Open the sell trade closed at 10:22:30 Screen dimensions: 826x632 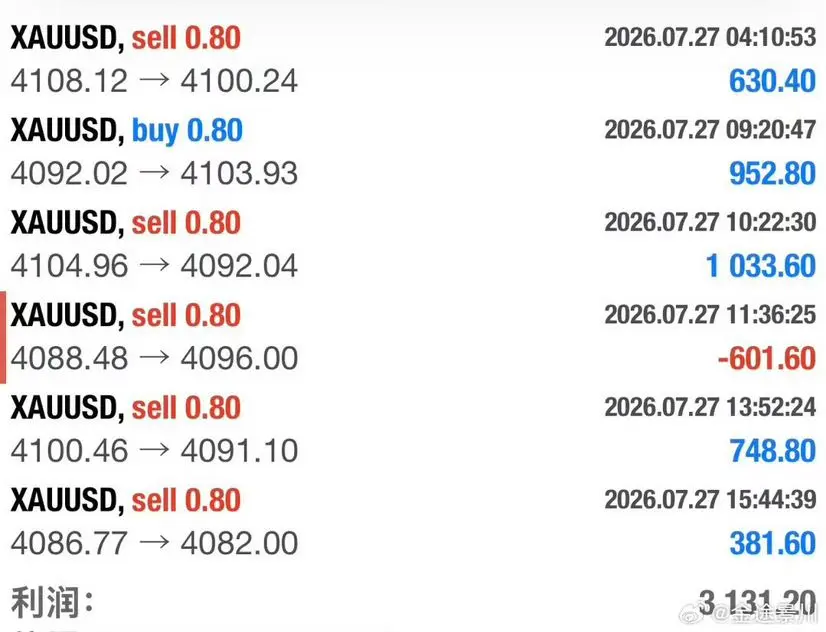pyautogui.click(x=413, y=244)
